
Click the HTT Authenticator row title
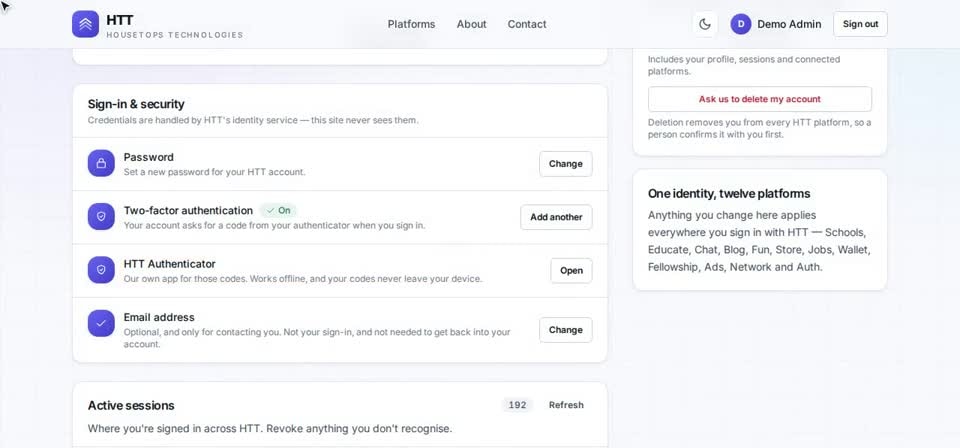tap(170, 264)
